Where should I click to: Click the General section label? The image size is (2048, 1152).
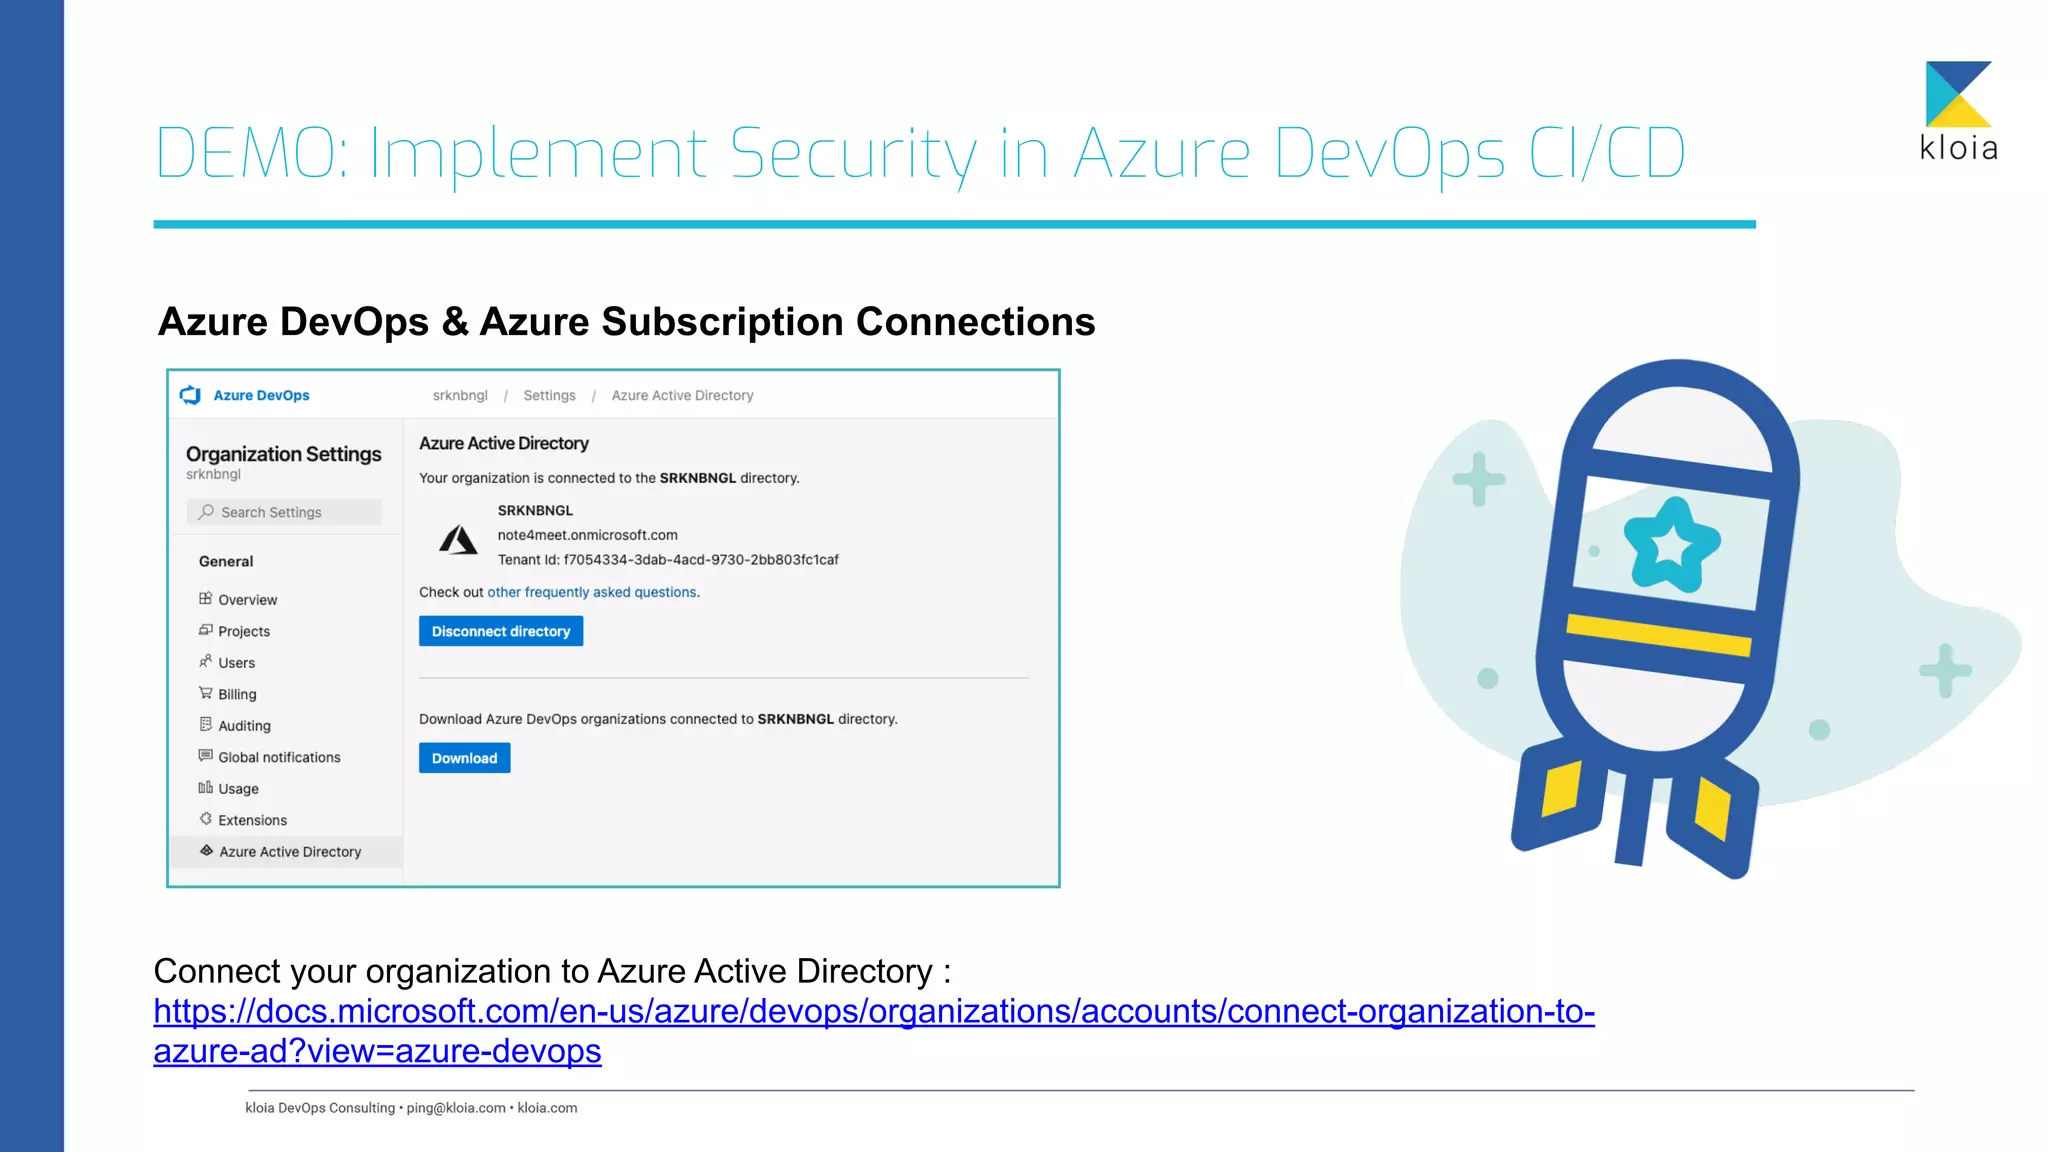[x=226, y=562]
